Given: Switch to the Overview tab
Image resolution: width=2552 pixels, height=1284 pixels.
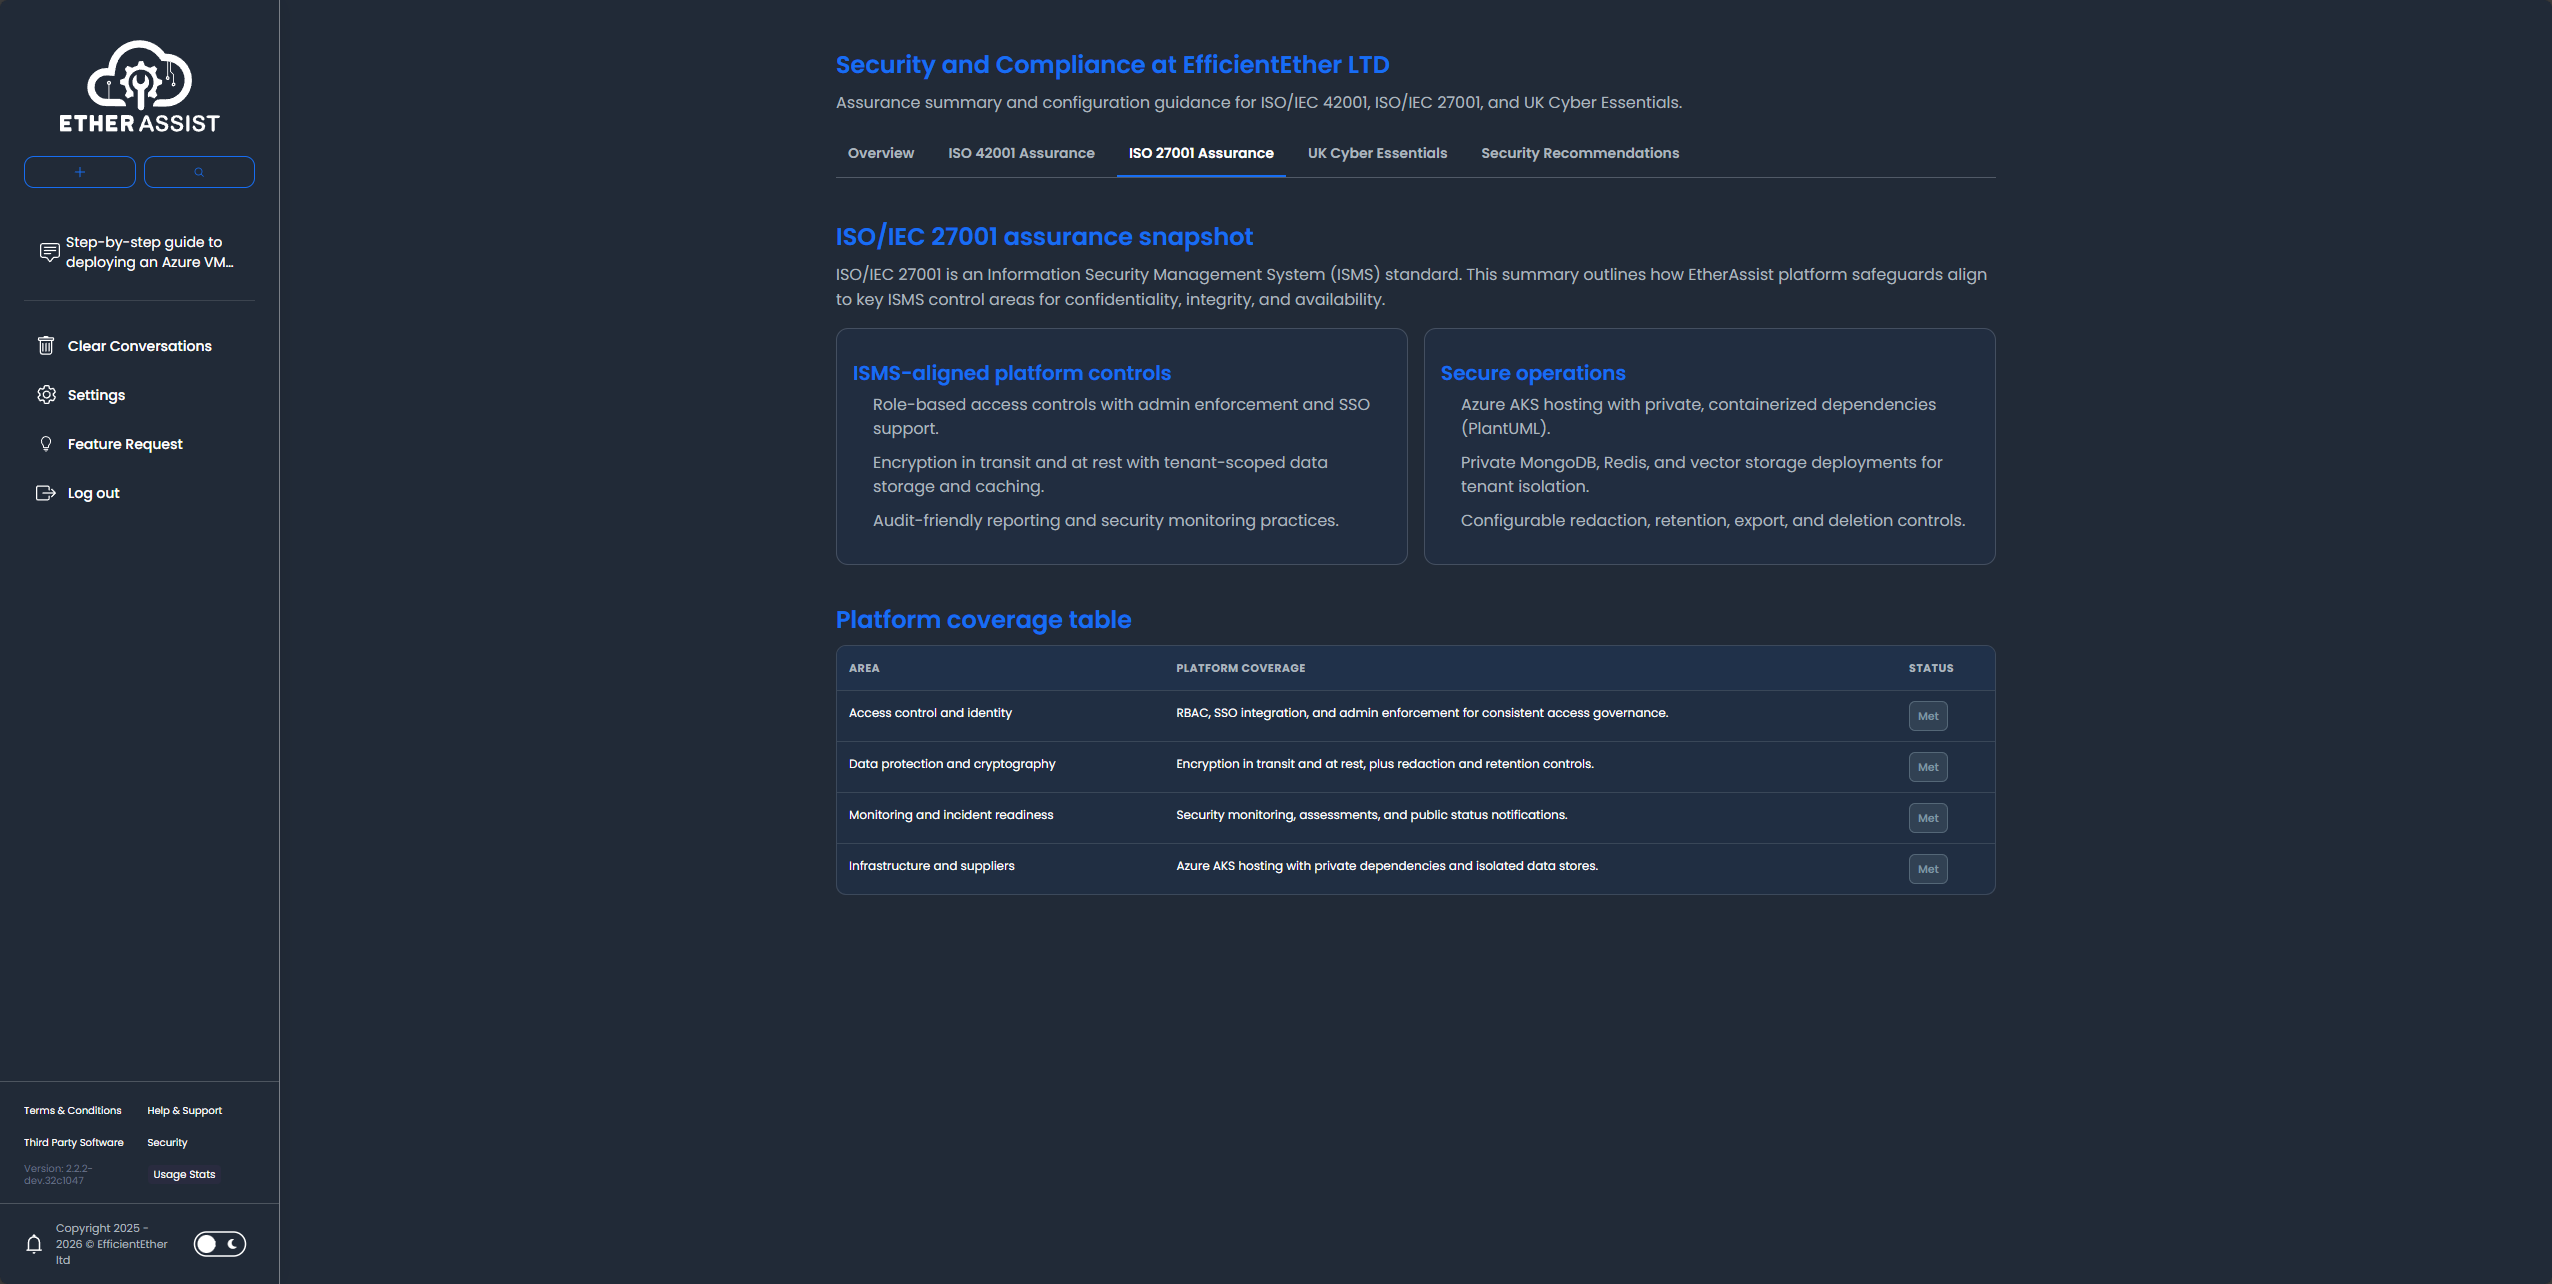Looking at the screenshot, I should point(881,153).
